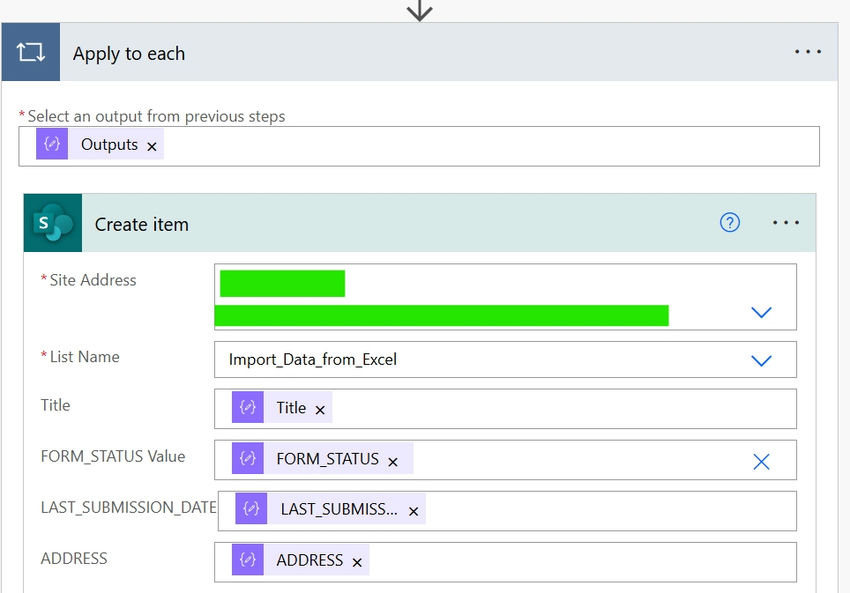Image resolution: width=850 pixels, height=593 pixels.
Task: Open the List Name dropdown
Action: [762, 360]
